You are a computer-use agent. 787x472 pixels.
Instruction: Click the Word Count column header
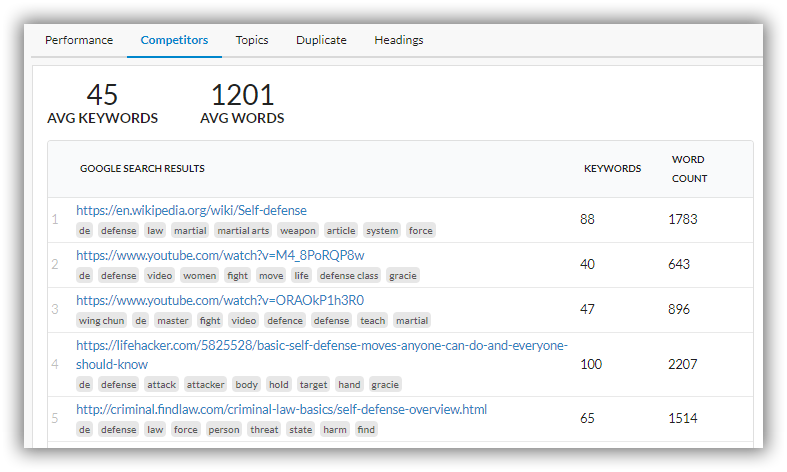(689, 169)
